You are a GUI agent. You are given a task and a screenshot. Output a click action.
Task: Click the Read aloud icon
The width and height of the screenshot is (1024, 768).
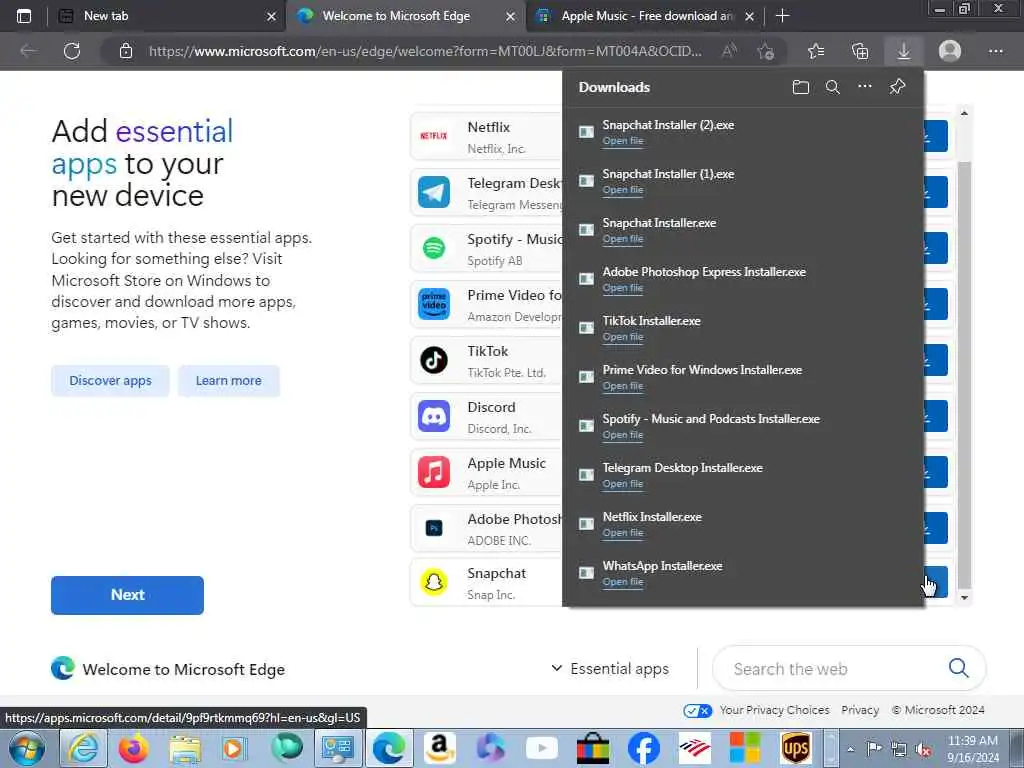729,51
